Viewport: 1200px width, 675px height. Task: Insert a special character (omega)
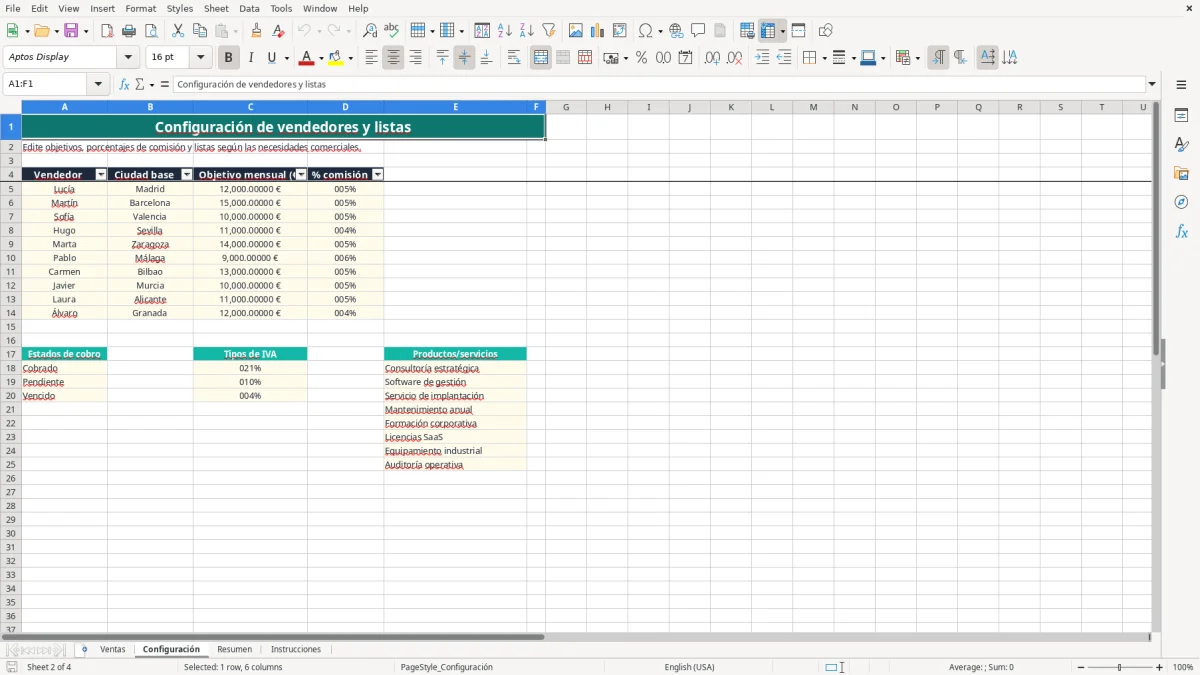click(646, 31)
